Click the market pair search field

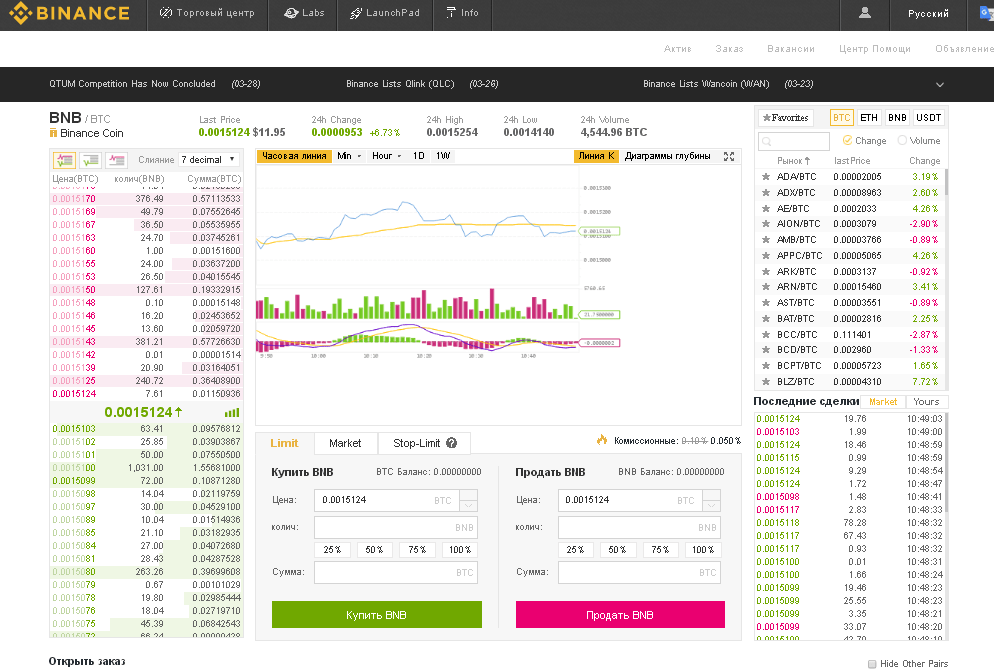[x=794, y=141]
